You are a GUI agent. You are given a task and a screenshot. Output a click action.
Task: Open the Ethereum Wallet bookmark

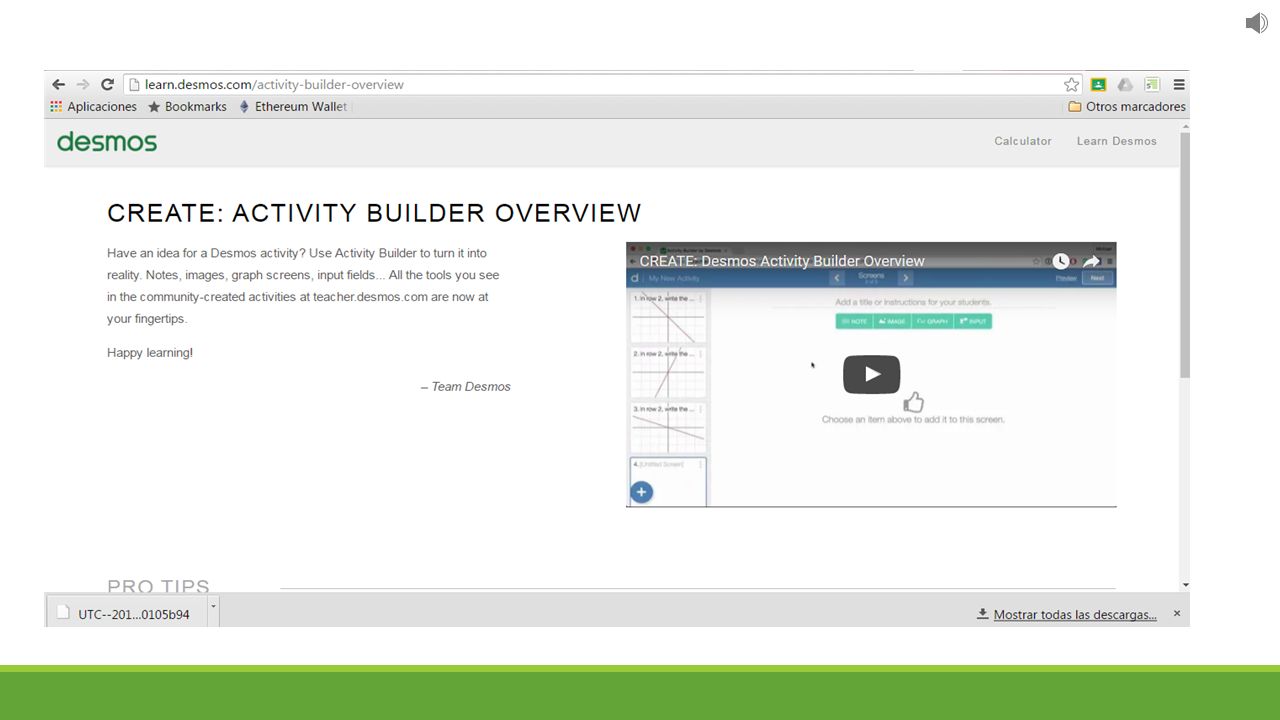click(x=293, y=107)
